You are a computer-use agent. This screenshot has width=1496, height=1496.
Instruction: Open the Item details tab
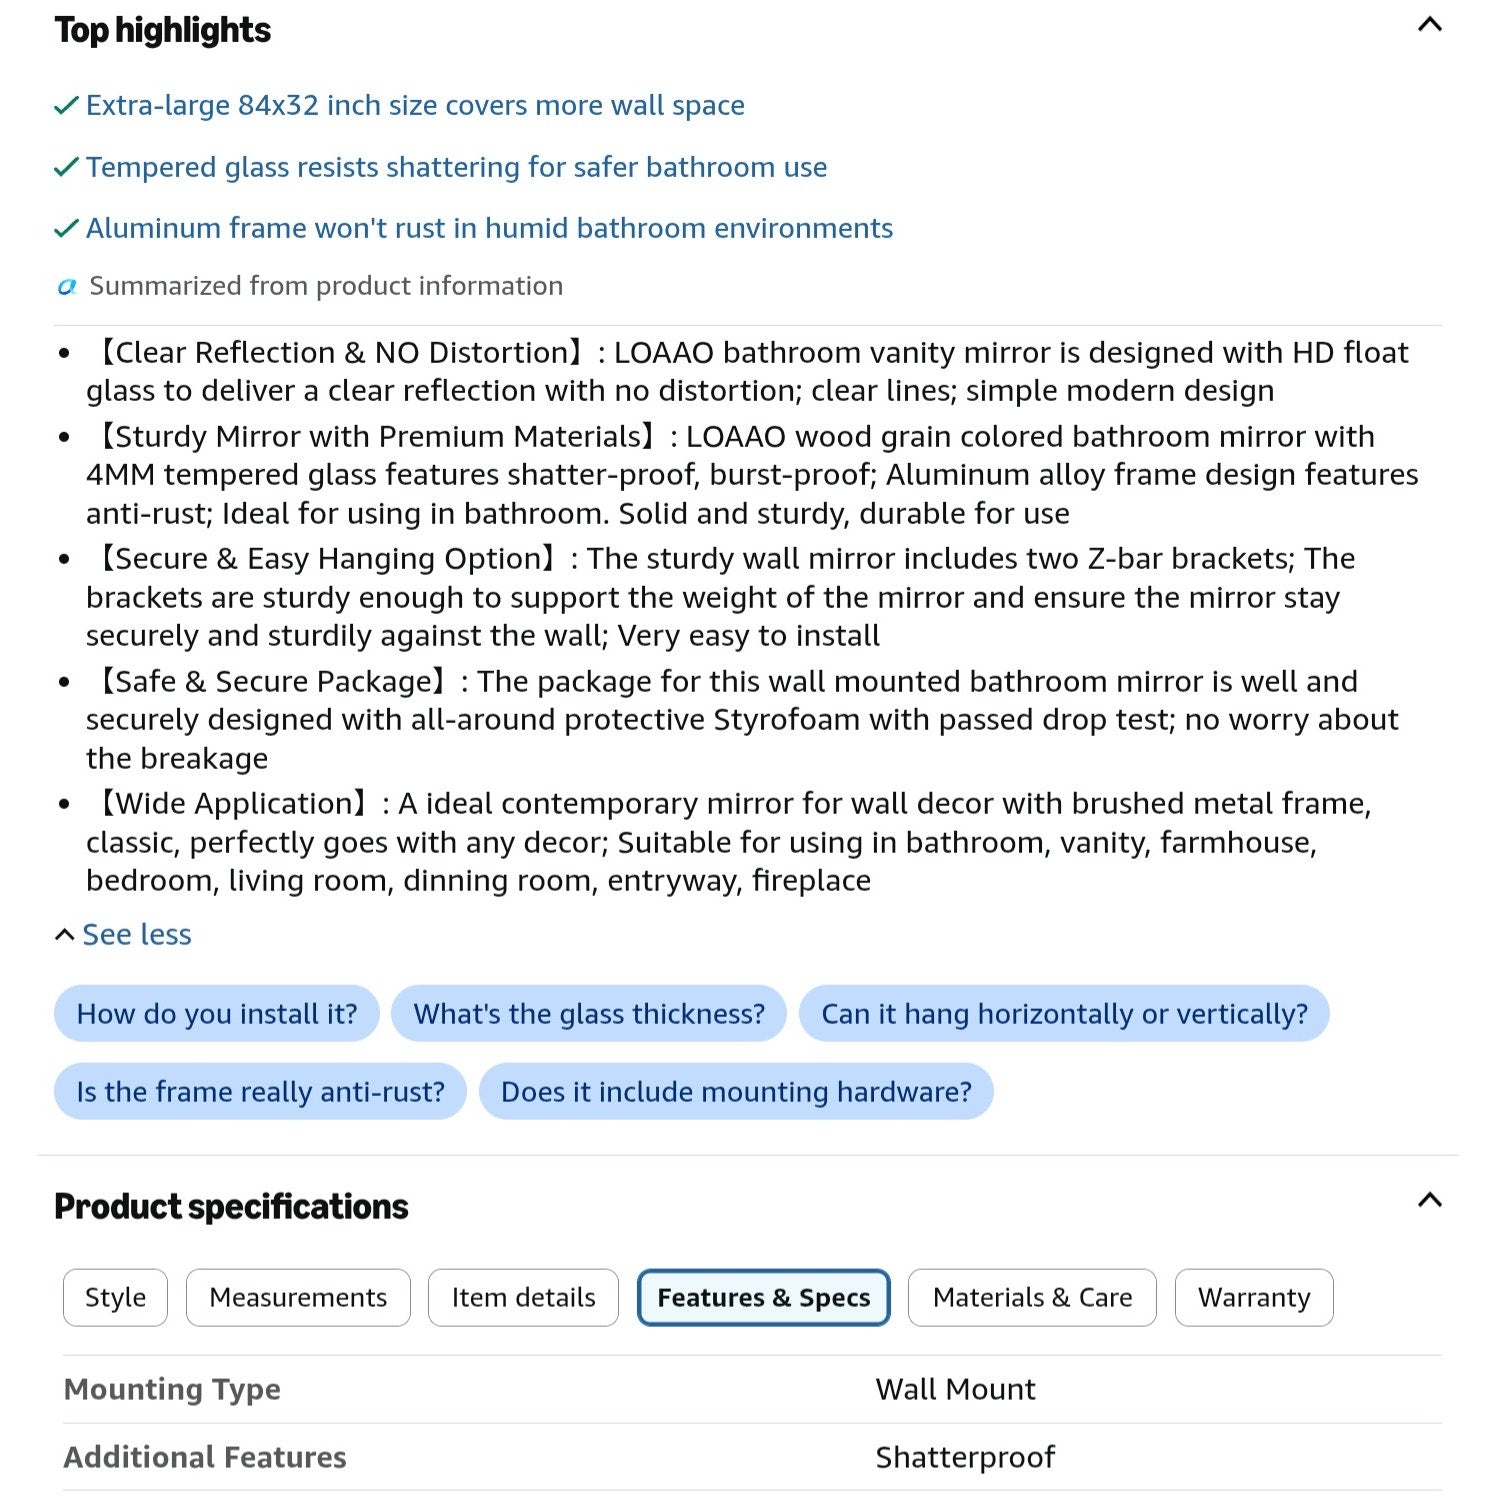coord(523,1298)
